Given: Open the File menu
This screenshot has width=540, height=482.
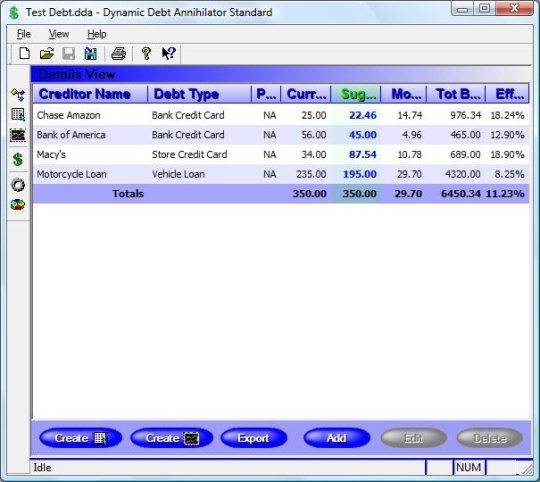Looking at the screenshot, I should tap(24, 34).
